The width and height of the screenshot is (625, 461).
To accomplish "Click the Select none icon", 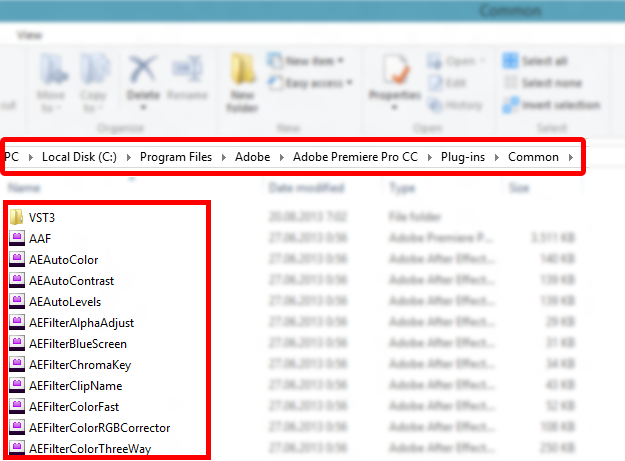I will 510,83.
